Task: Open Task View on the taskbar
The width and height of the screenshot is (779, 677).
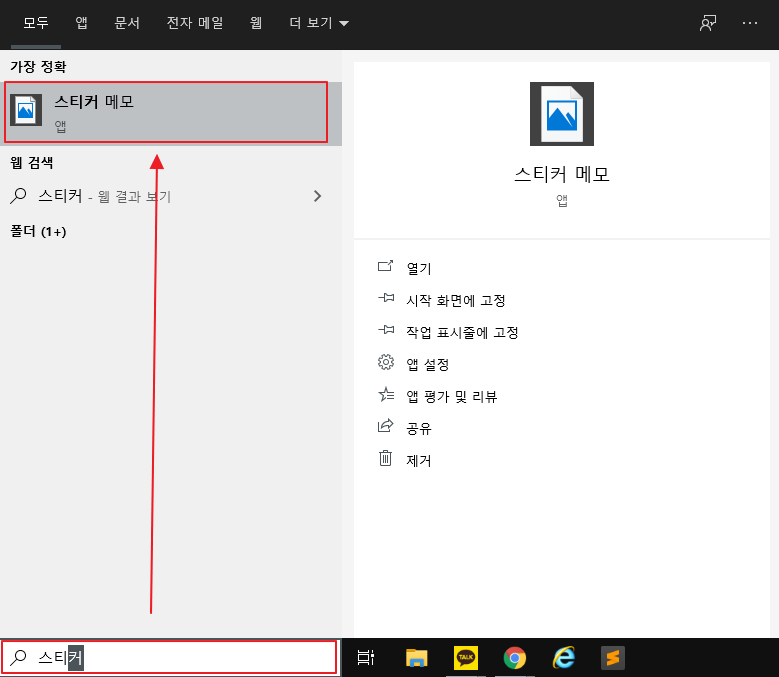Action: click(366, 658)
